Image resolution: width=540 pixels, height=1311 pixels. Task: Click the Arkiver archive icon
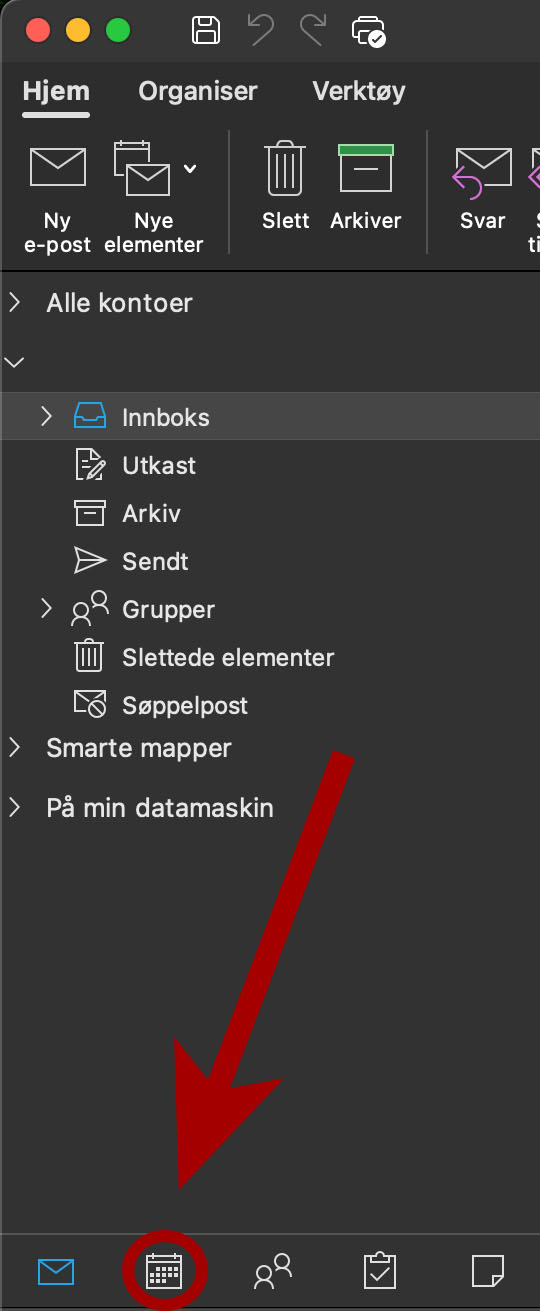tap(366, 168)
